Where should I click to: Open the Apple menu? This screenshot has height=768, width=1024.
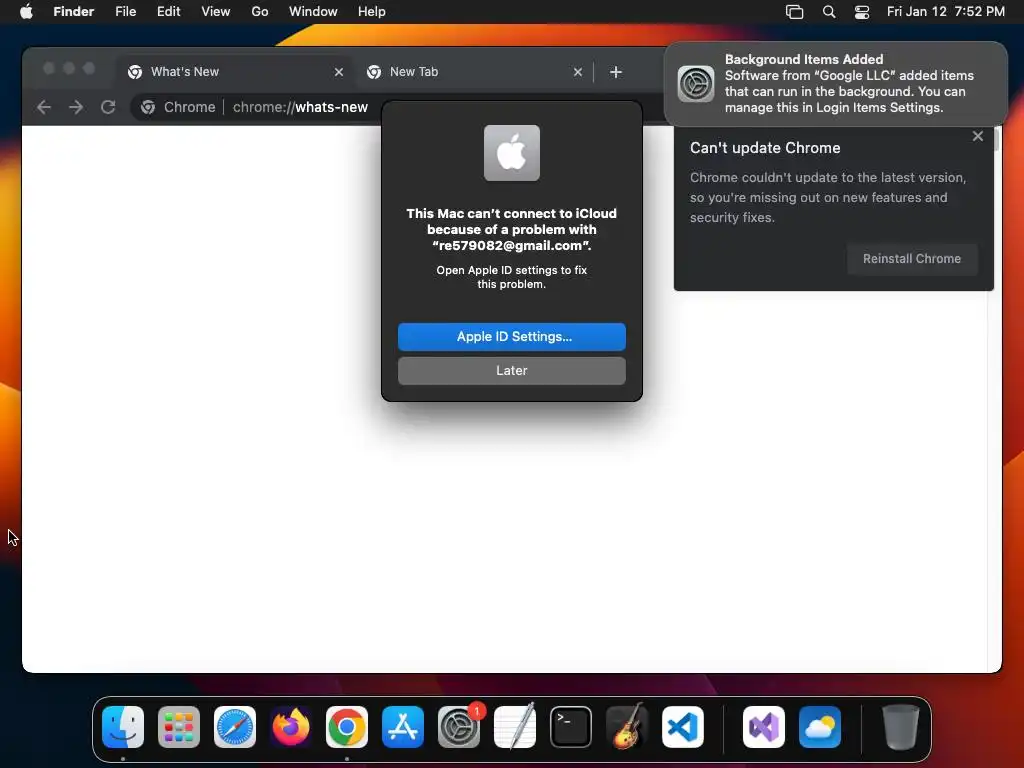coord(26,11)
